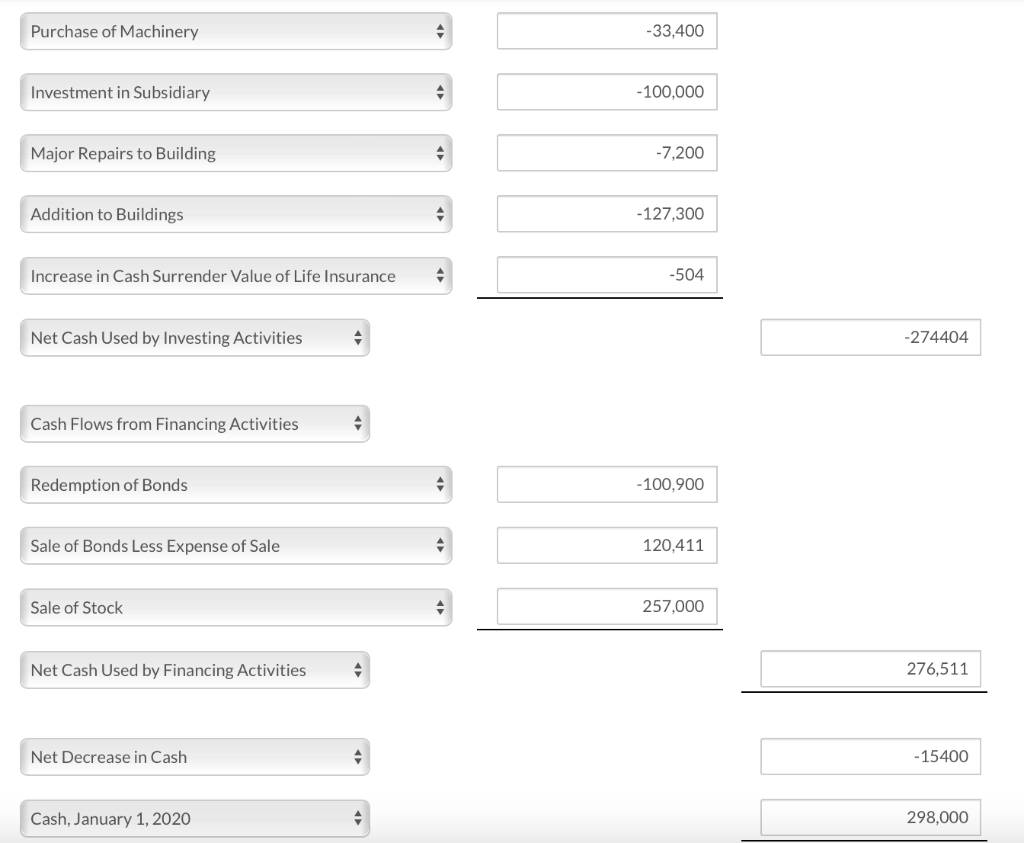Click the arrows beside Sale of Stock
The image size is (1024, 843).
(439, 606)
